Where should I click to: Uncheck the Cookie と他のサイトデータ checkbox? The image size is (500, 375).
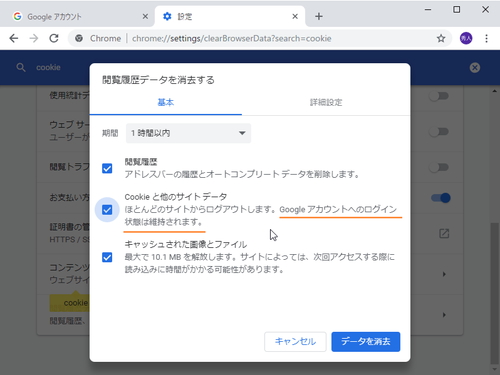coord(107,210)
